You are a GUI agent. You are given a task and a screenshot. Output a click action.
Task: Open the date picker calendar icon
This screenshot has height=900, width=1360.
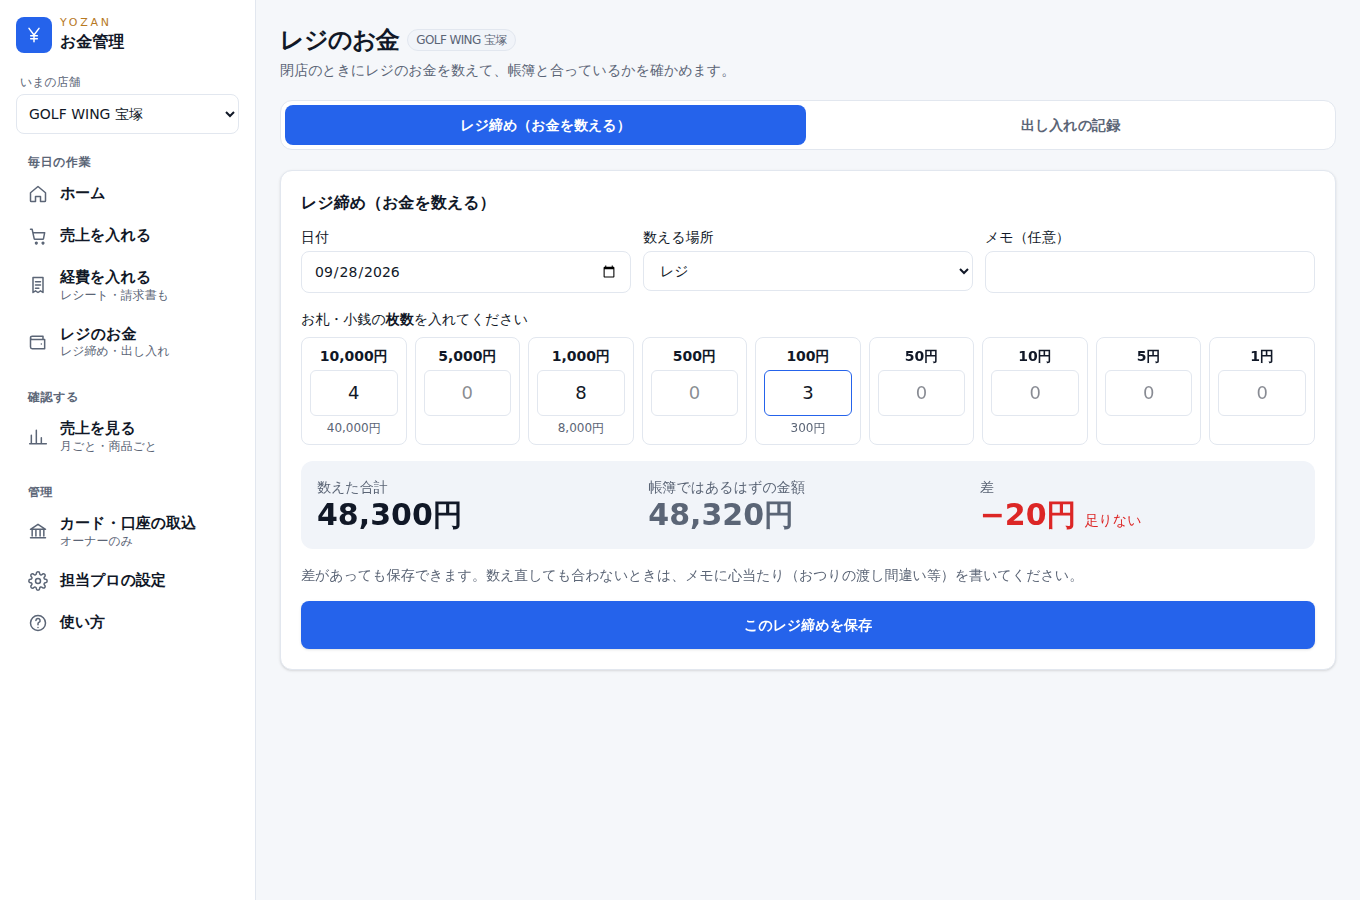pyautogui.click(x=609, y=272)
